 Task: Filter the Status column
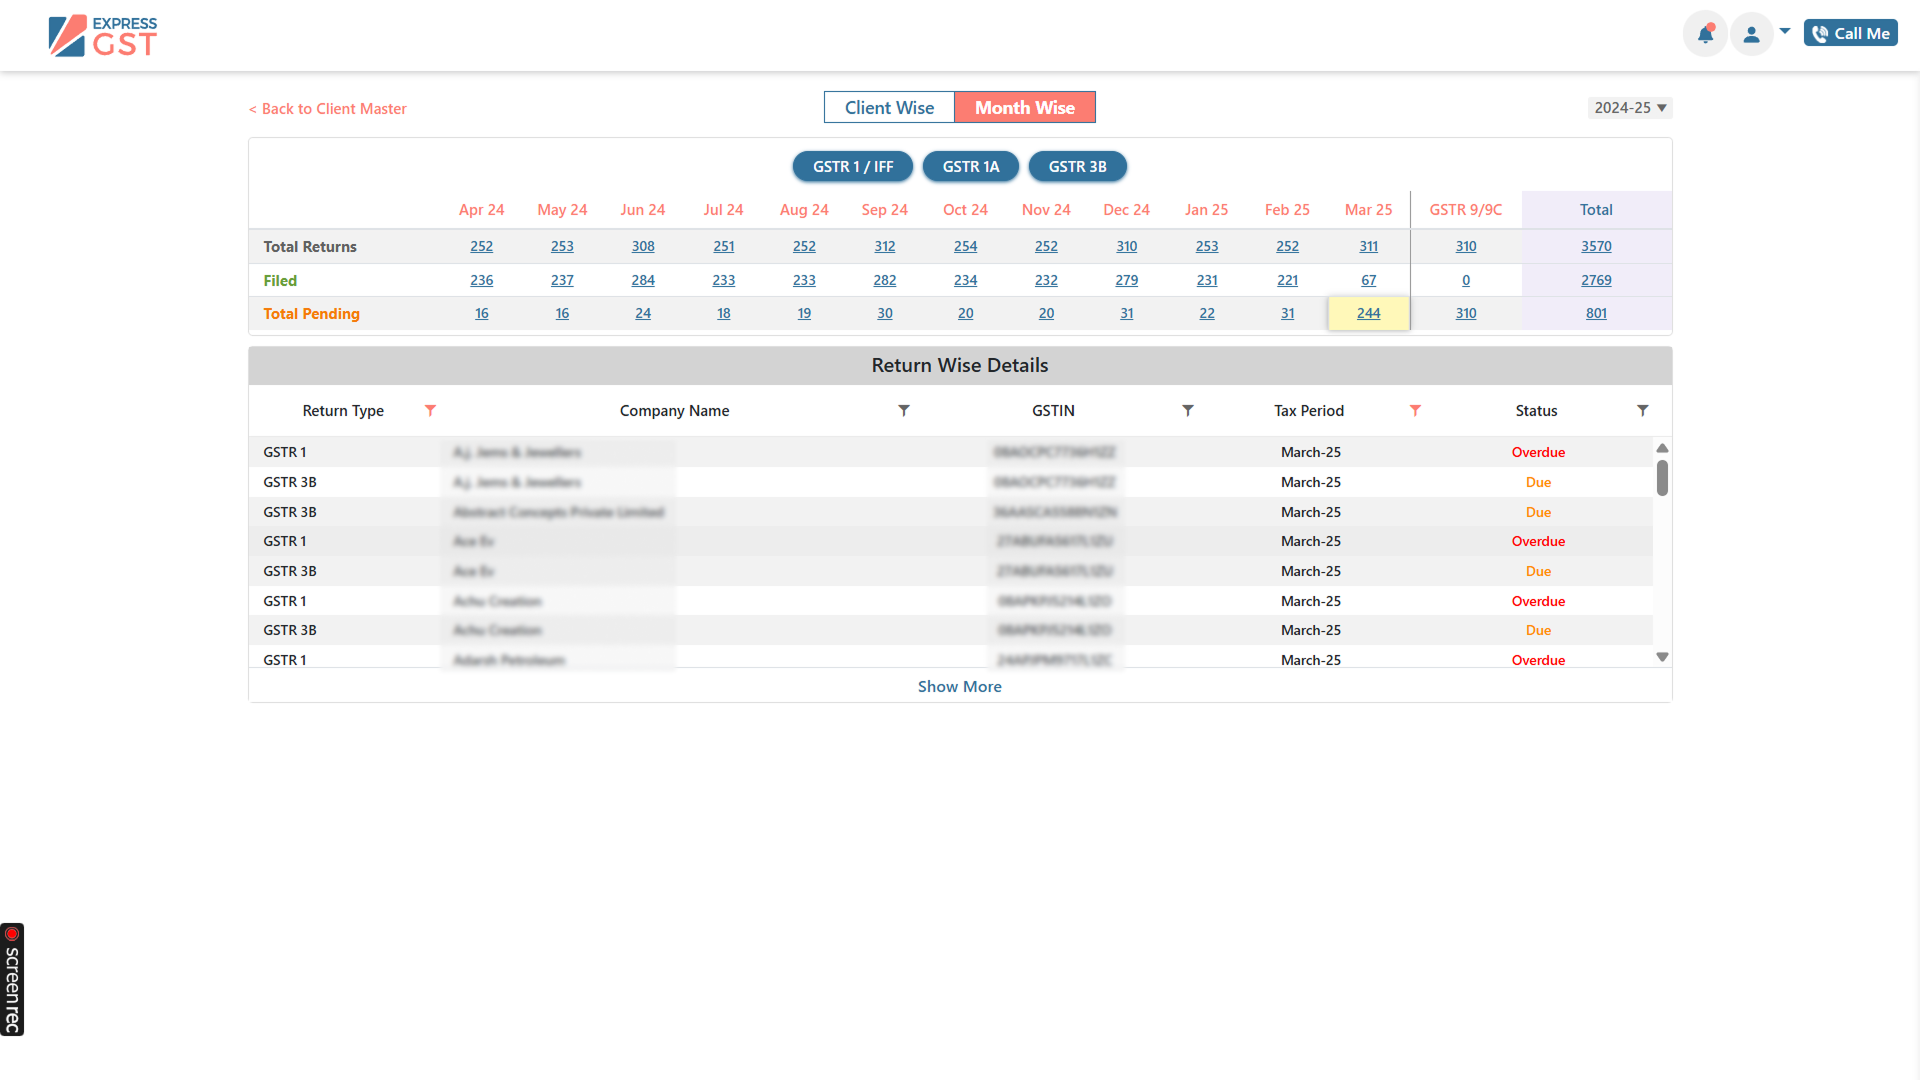(x=1643, y=410)
